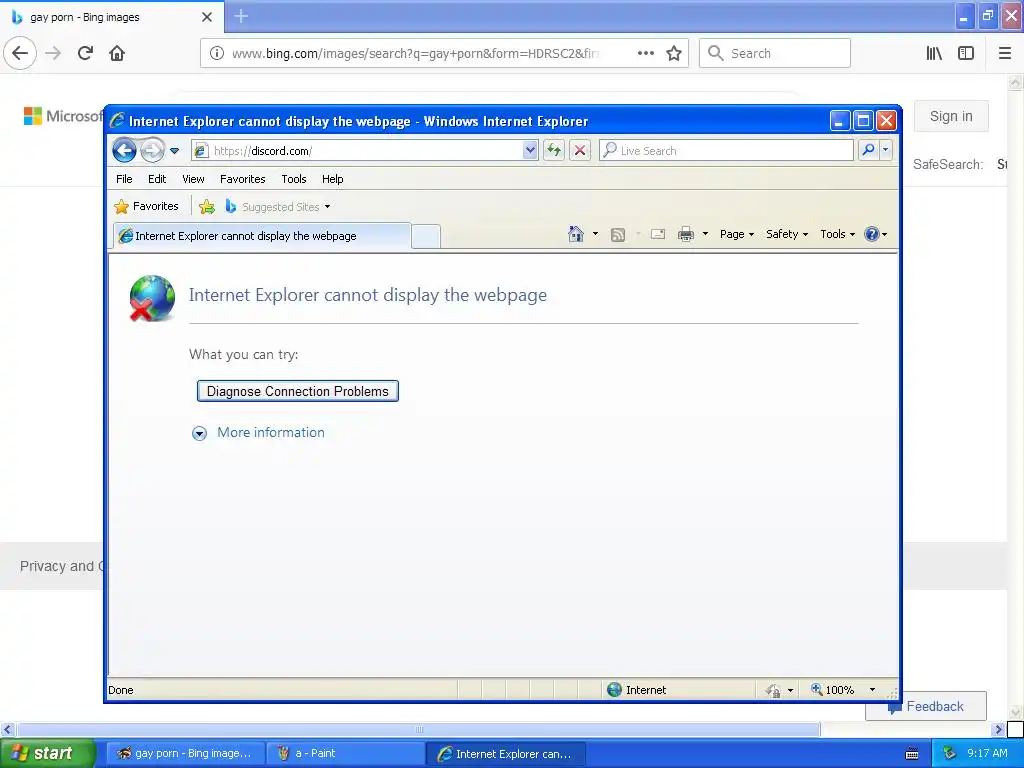Open the Firefox hamburger menu
Screen dimensions: 1024x768
tap(1005, 53)
